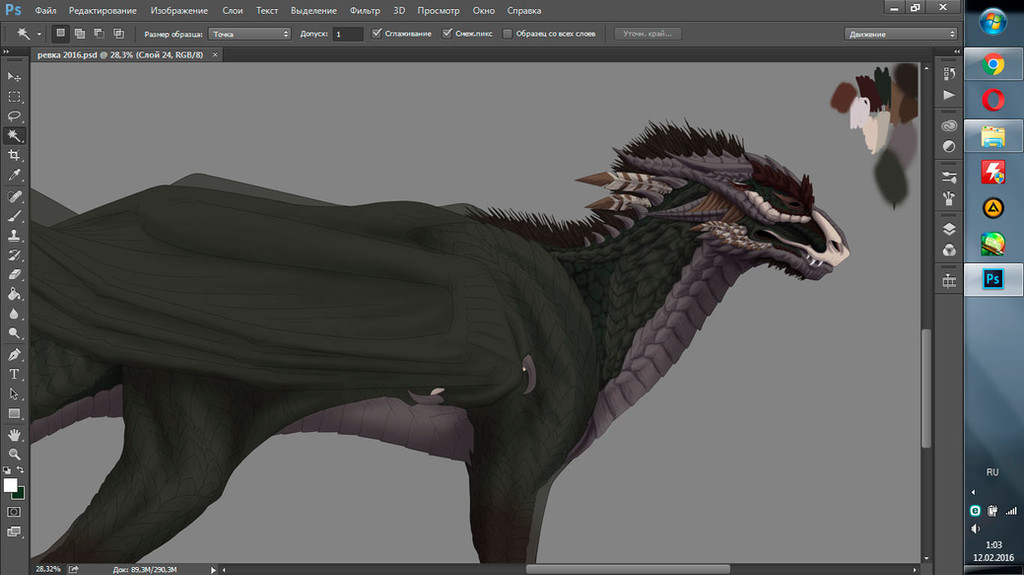Viewport: 1024px width, 575px height.
Task: Open the Движение workspace dropdown
Action: tap(901, 34)
